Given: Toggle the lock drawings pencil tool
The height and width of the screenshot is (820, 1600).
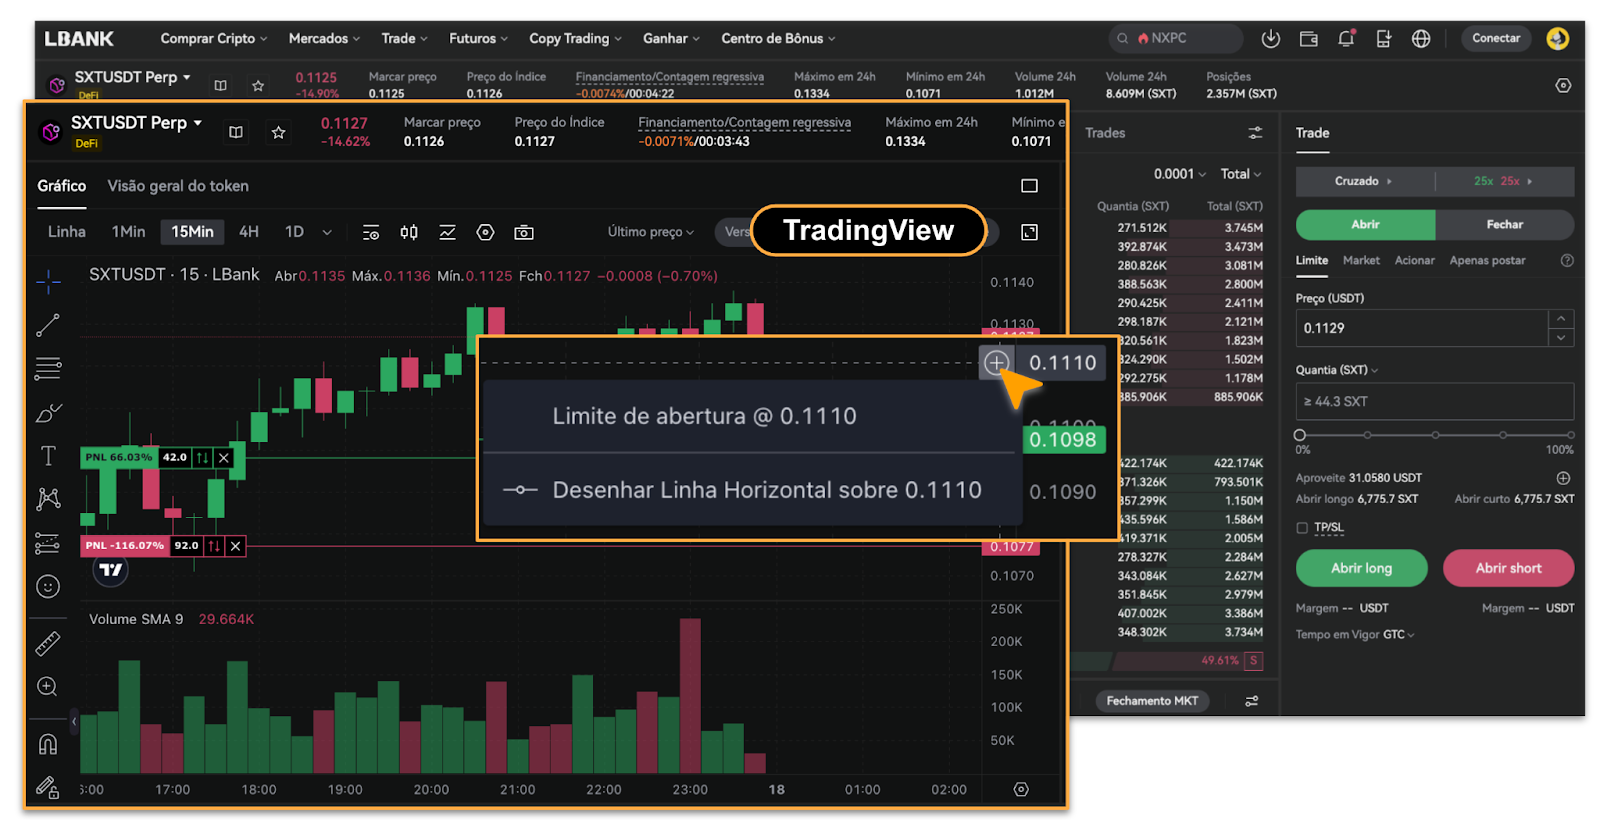Looking at the screenshot, I should click(x=48, y=788).
